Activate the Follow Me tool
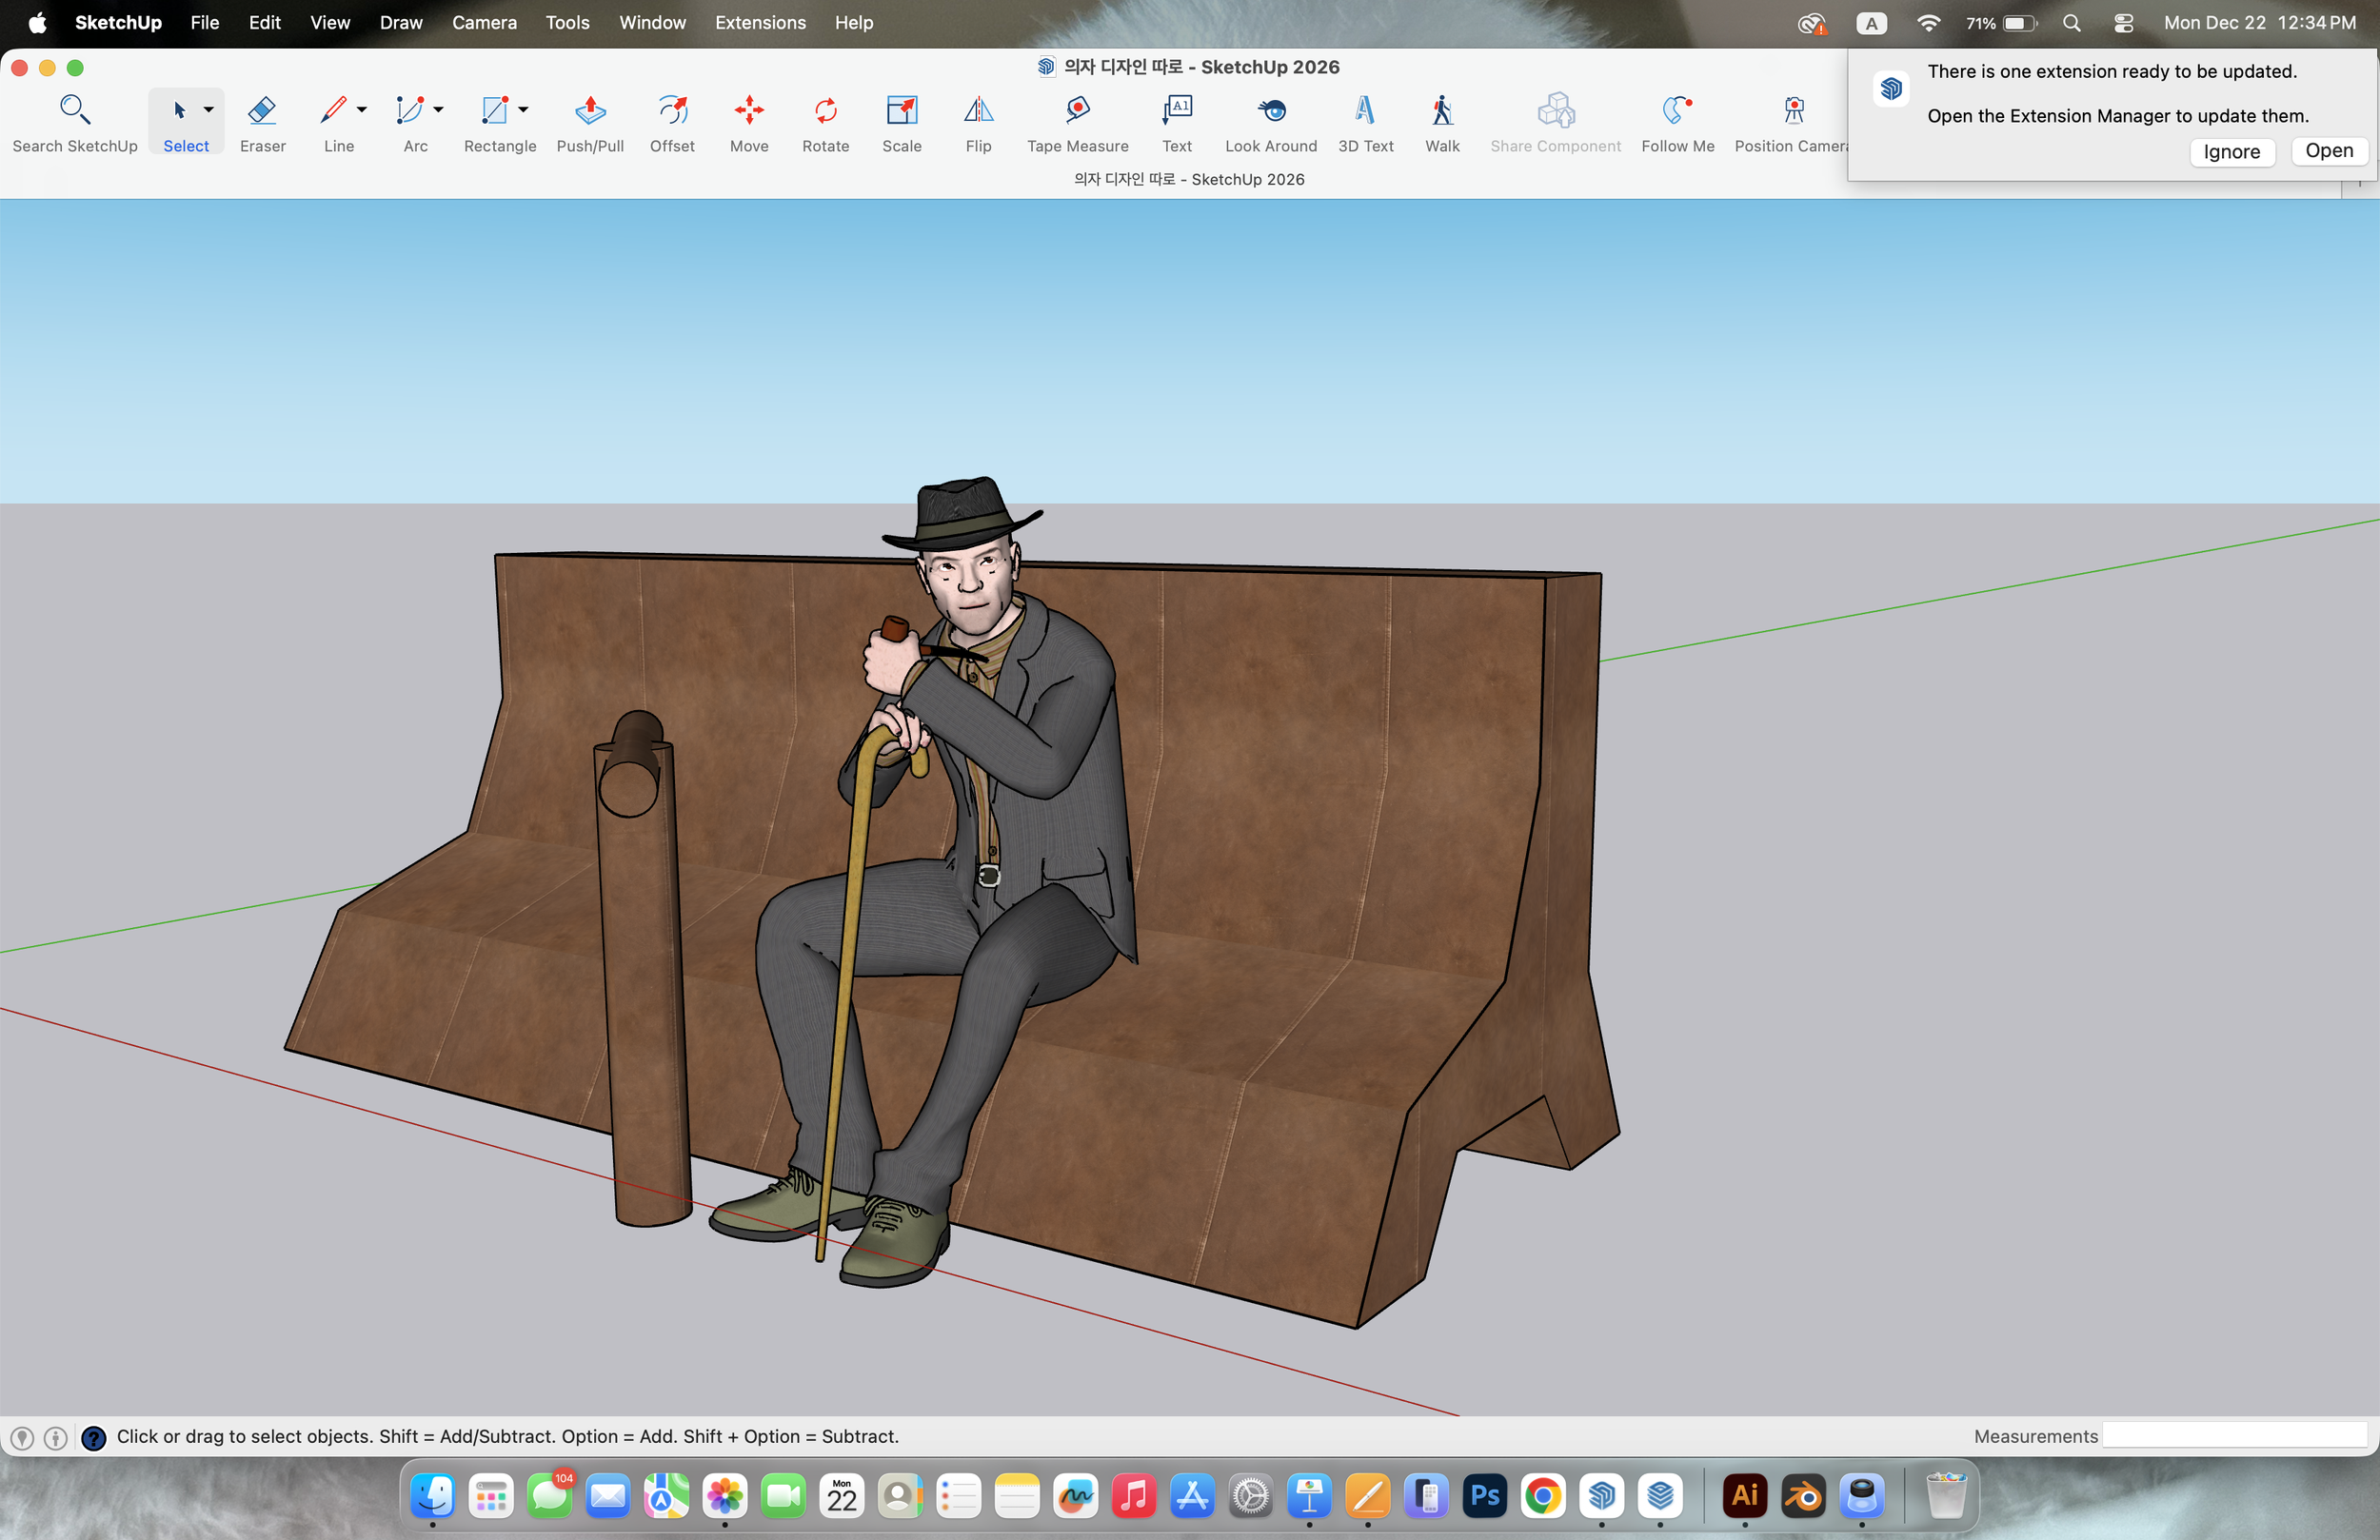 pyautogui.click(x=1677, y=120)
